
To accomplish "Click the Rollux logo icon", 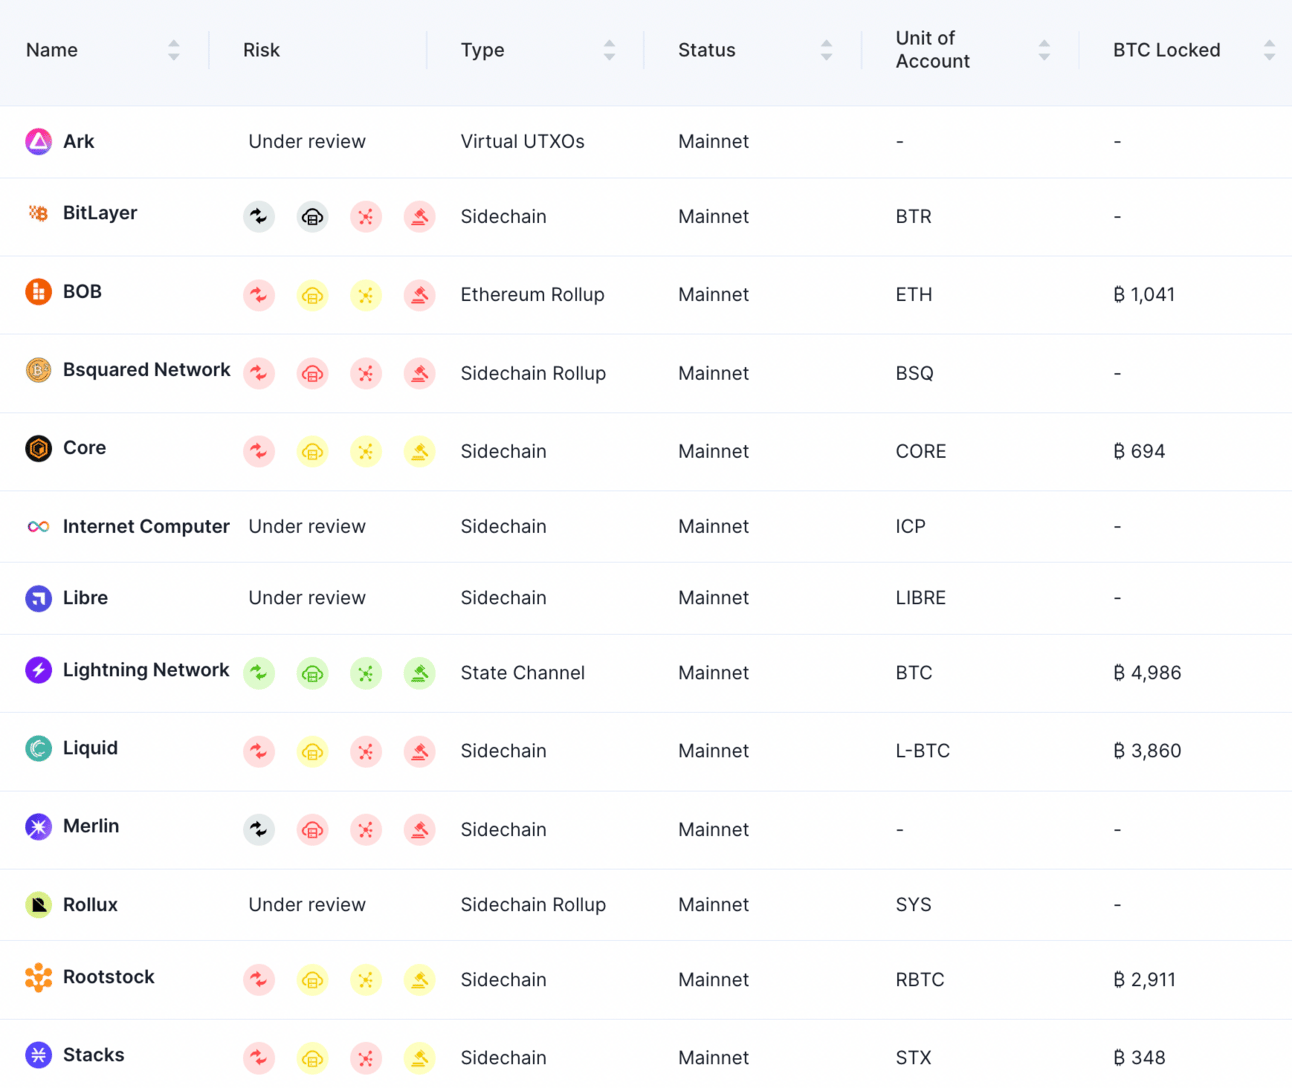I will 38,904.
